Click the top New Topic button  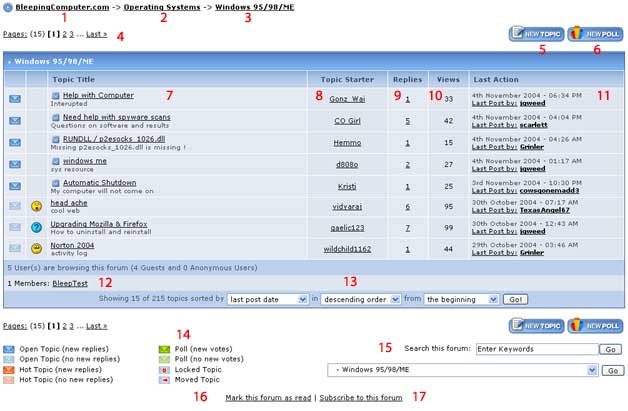click(537, 34)
